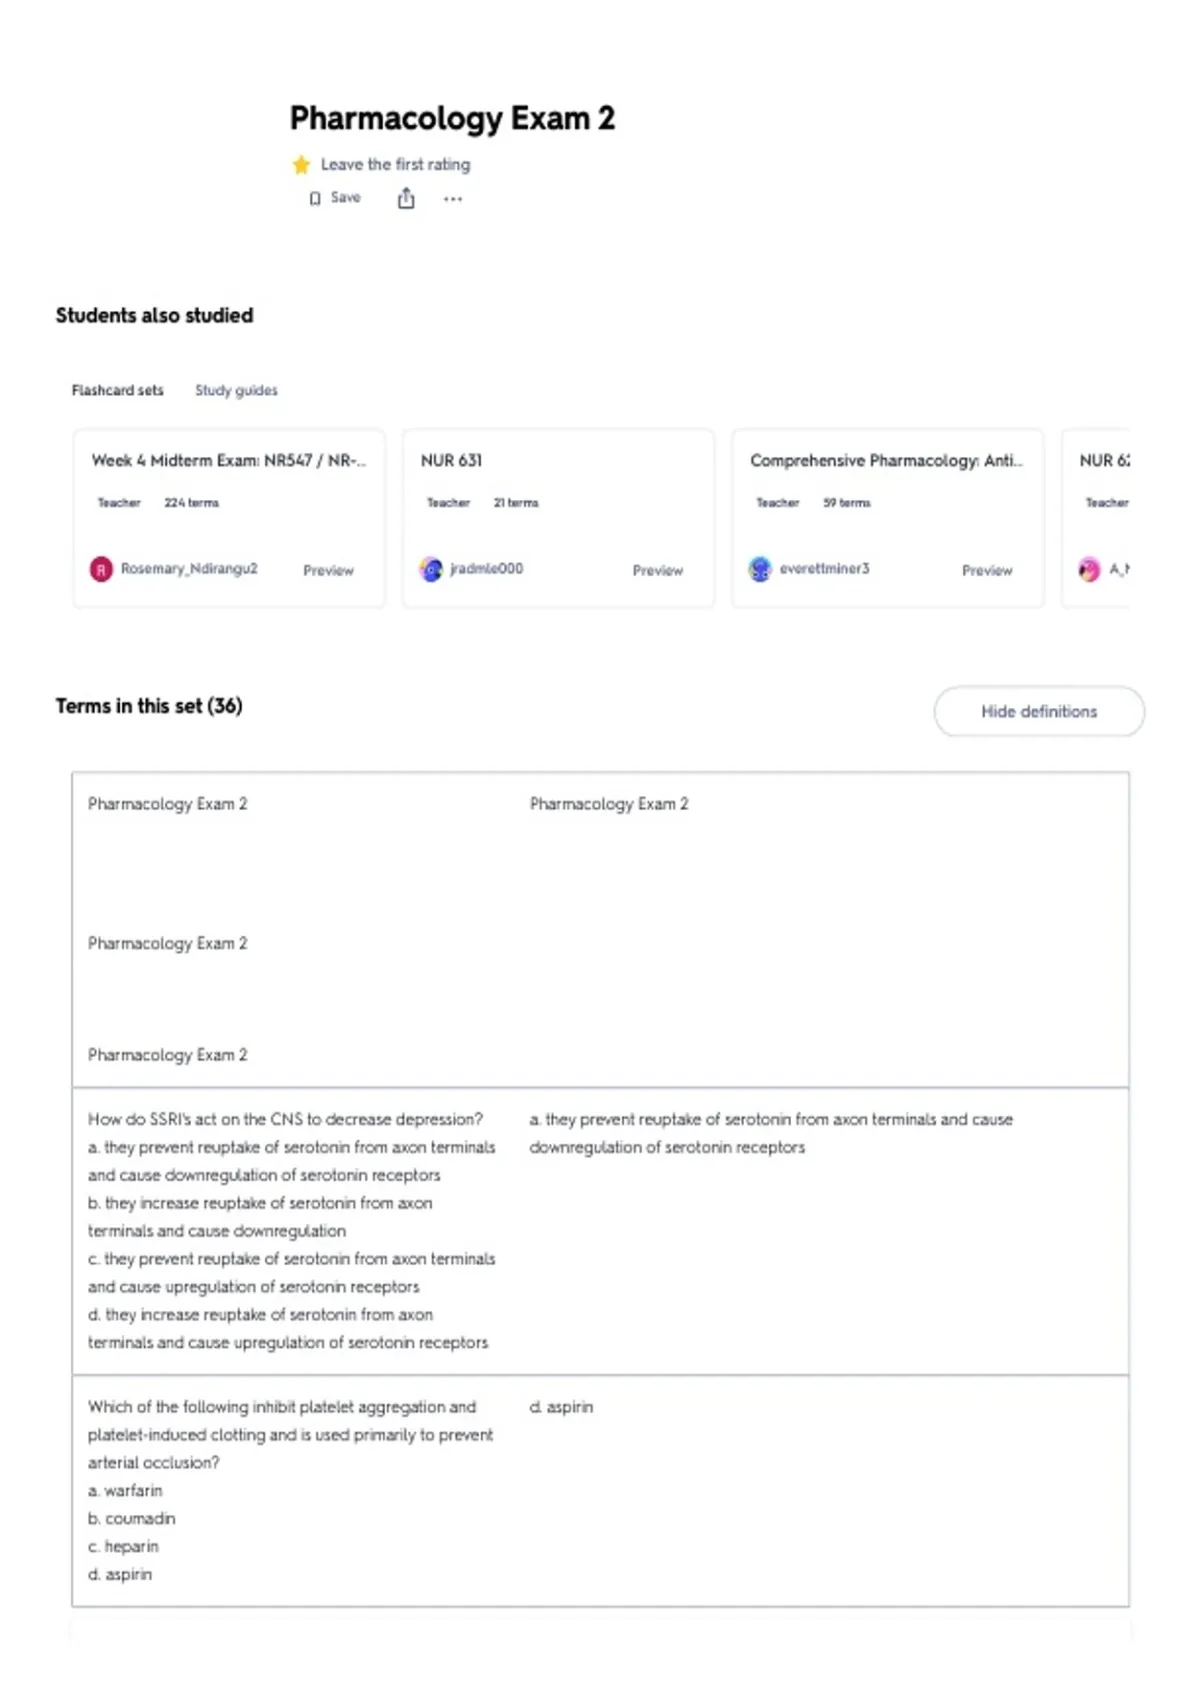Image resolution: width=1200 pixels, height=1700 pixels.
Task: Click everettminer3 profile avatar
Action: tap(760, 569)
